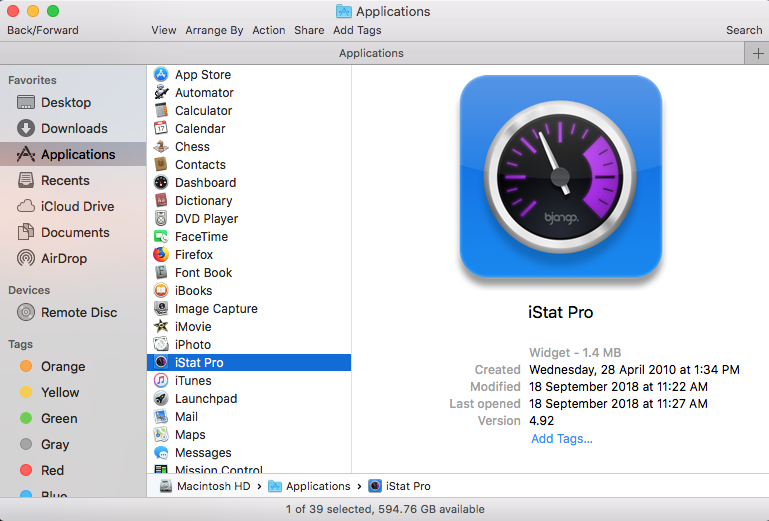Click the Remote Disc icon
The width and height of the screenshot is (769, 521).
(x=26, y=312)
